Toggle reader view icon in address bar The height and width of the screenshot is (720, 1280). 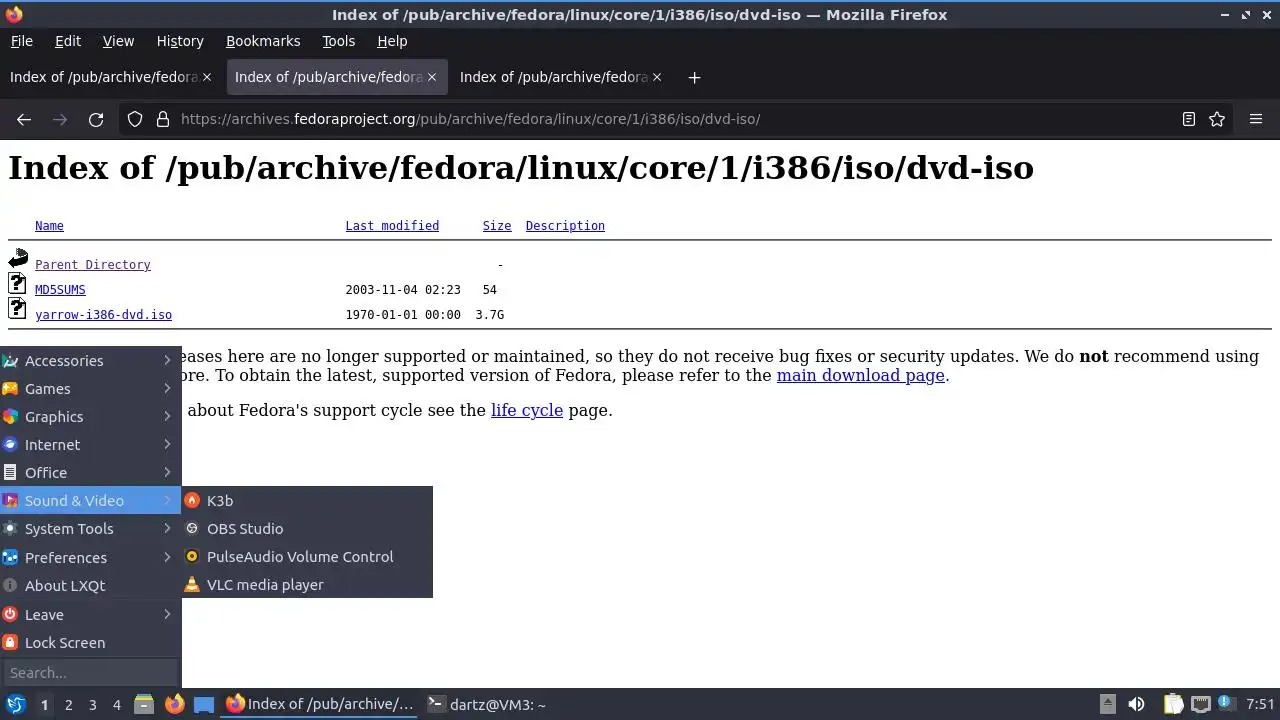(1189, 119)
